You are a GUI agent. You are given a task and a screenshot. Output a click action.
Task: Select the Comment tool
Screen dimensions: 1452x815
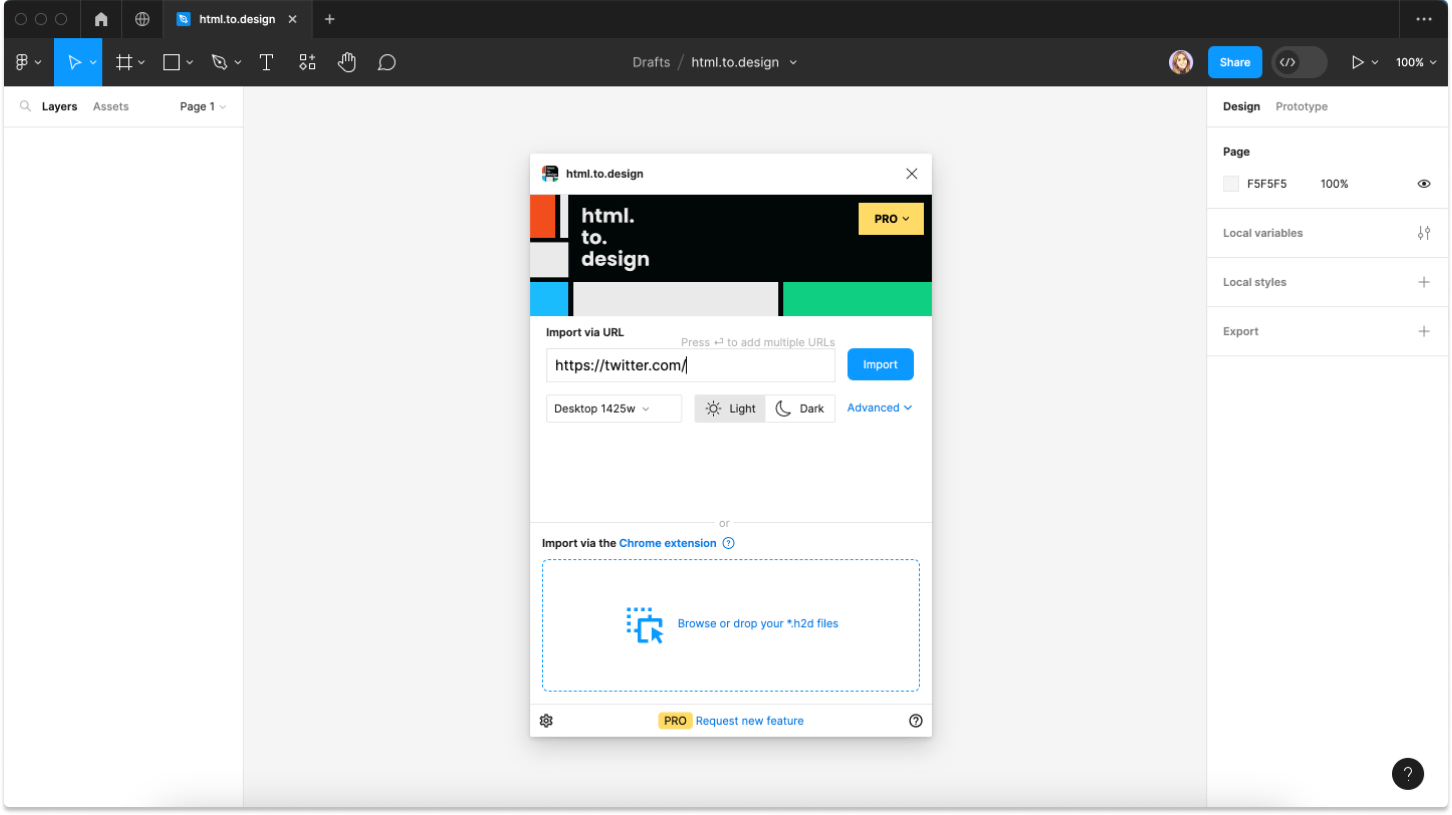[387, 62]
